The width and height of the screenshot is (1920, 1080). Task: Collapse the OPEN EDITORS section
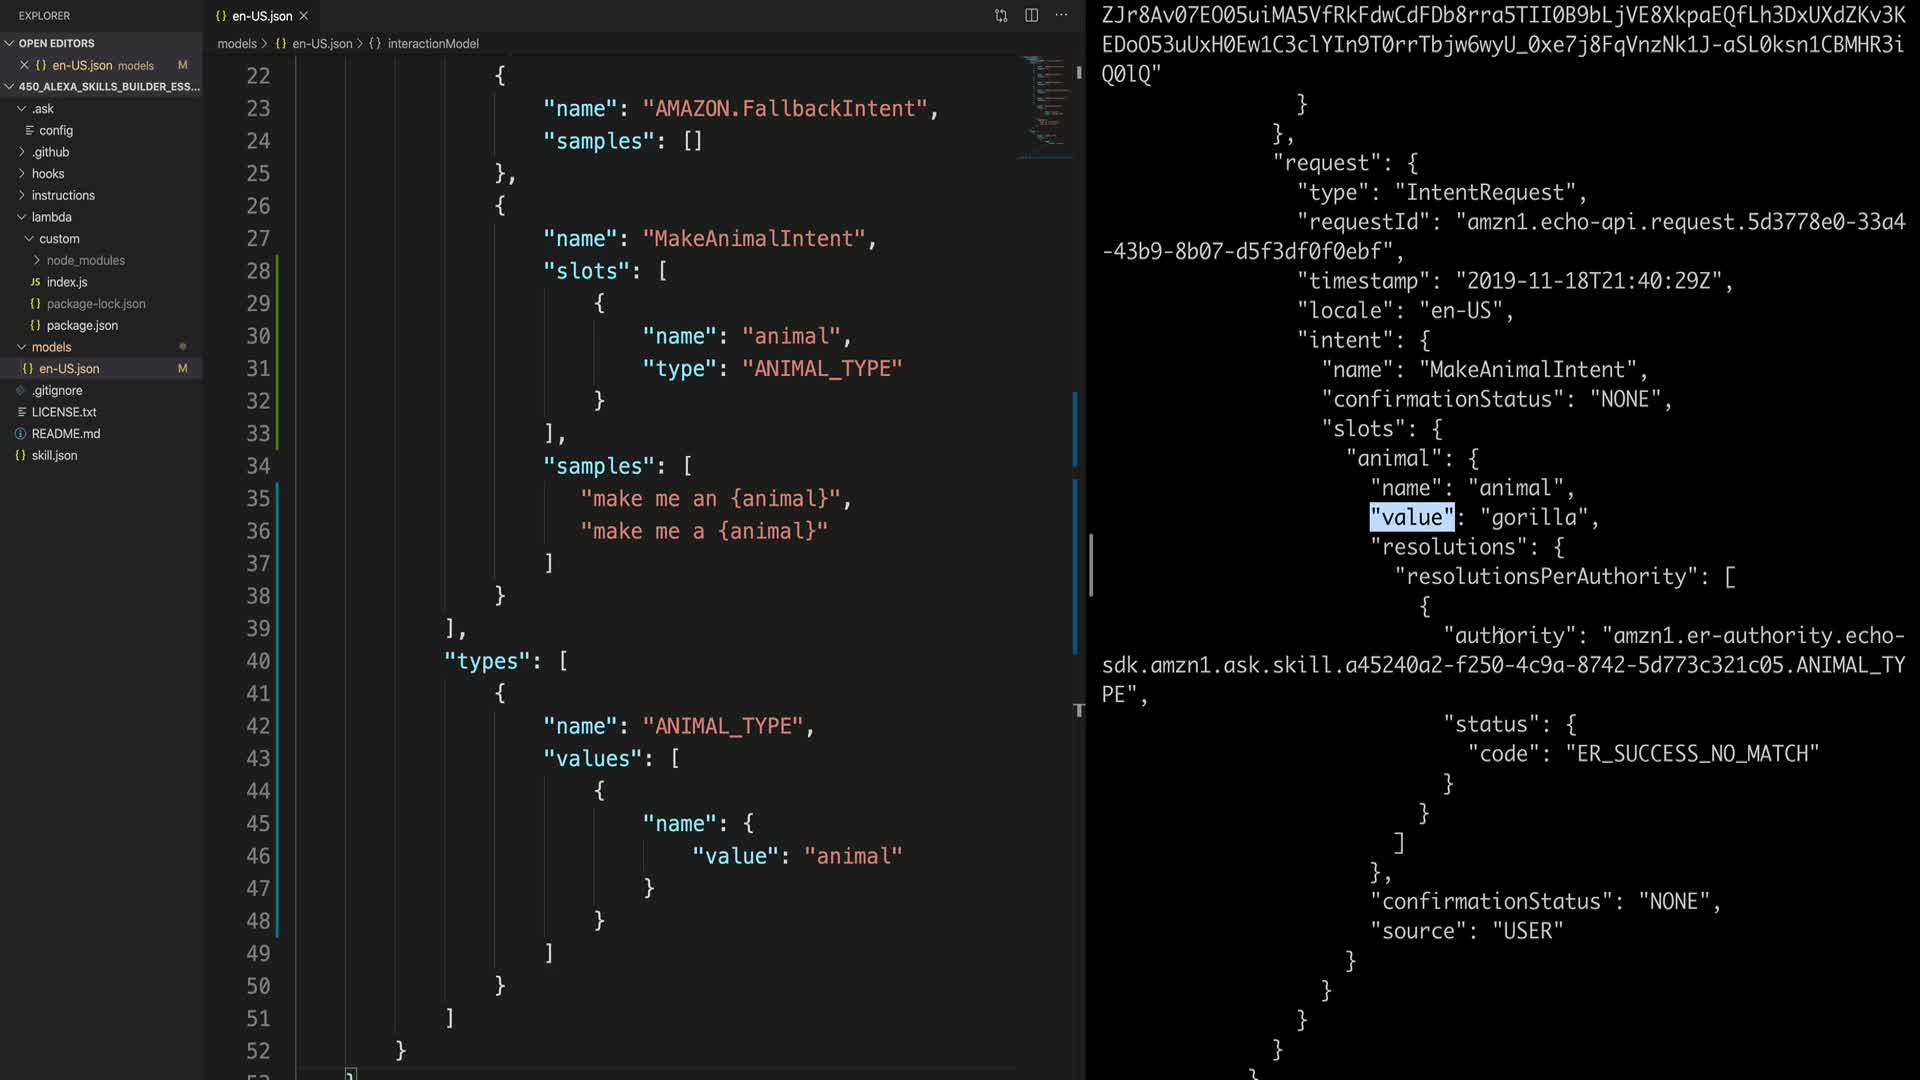coord(56,43)
